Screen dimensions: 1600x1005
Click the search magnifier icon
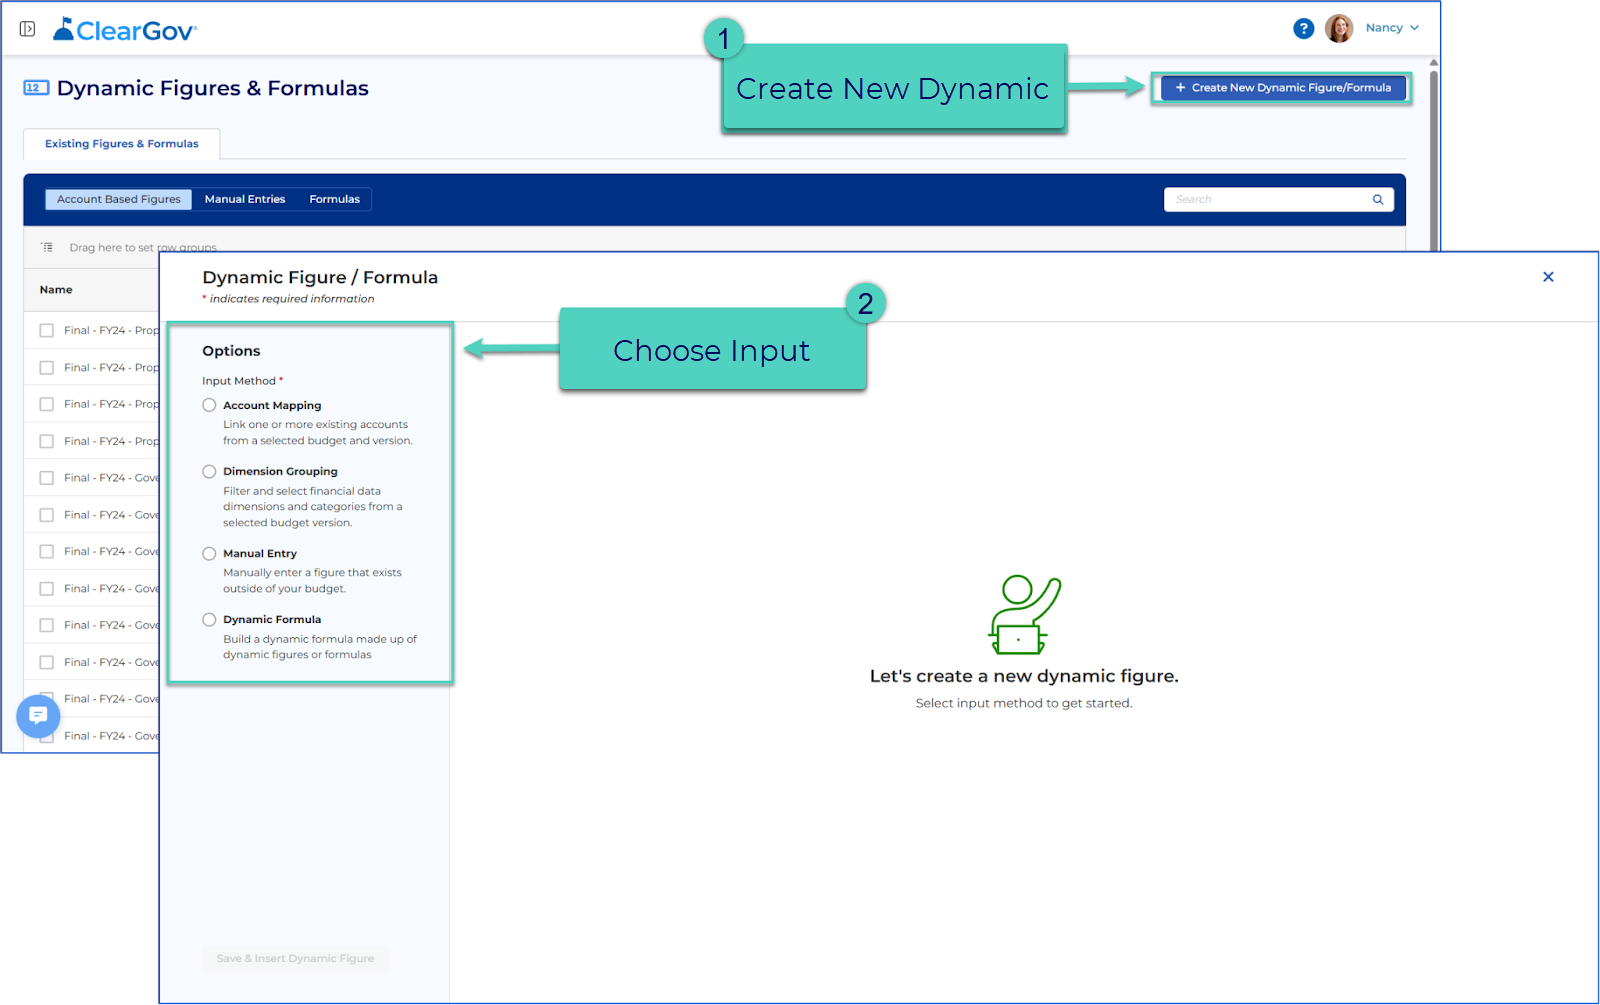point(1378,200)
